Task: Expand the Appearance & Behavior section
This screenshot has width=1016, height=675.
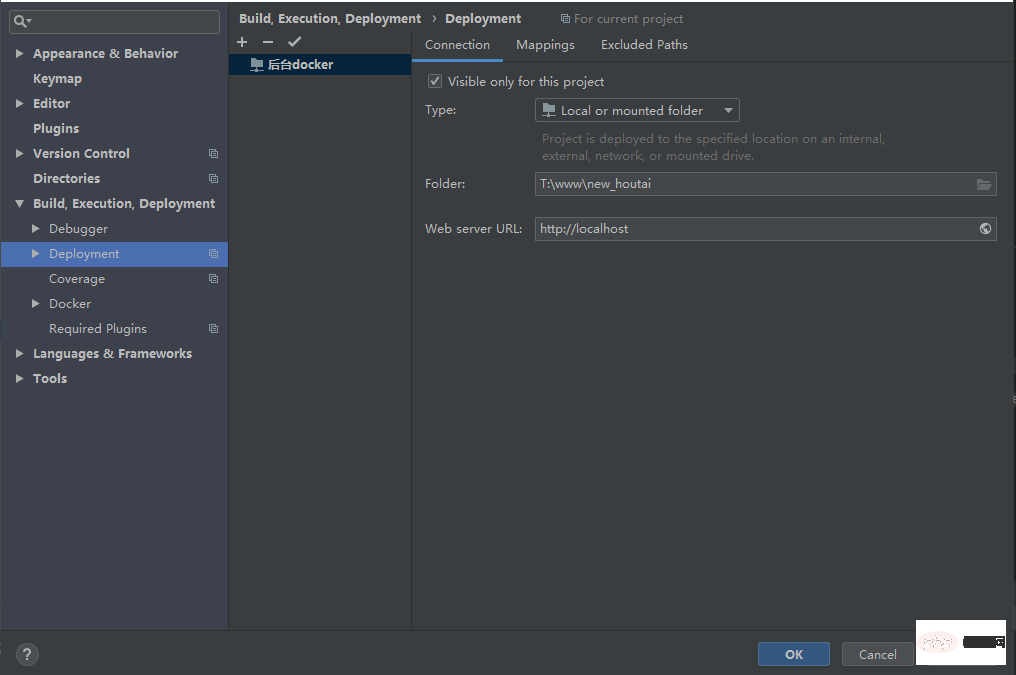Action: coord(20,54)
